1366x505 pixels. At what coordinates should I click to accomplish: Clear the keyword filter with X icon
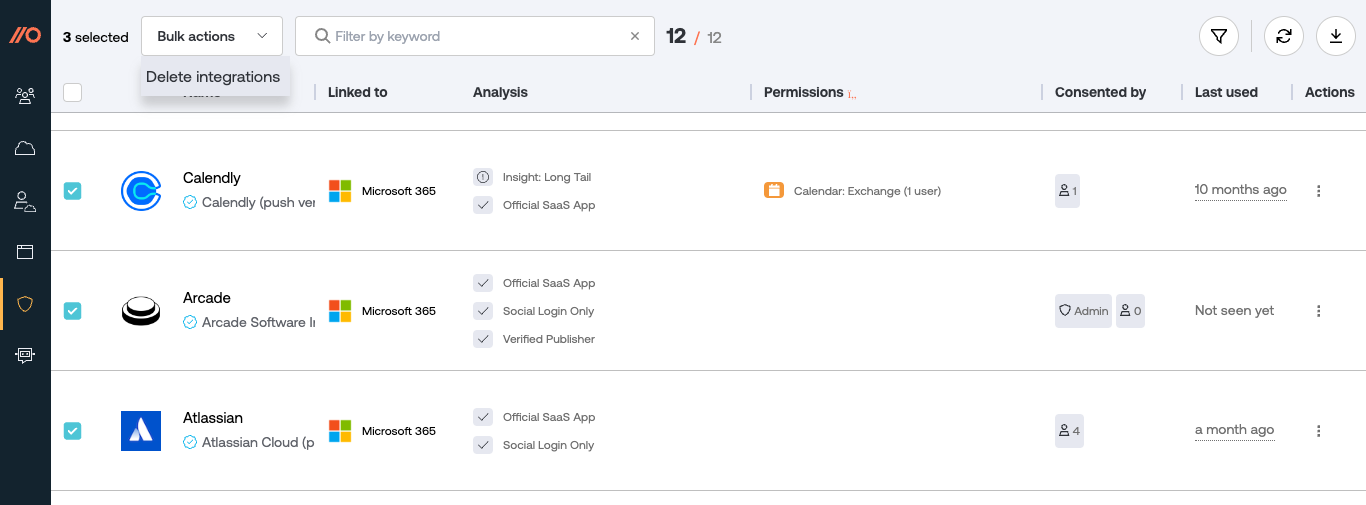(x=634, y=36)
